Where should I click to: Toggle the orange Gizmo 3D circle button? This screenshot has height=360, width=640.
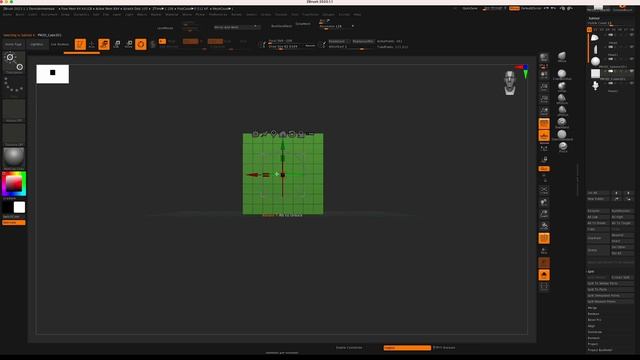pos(141,44)
